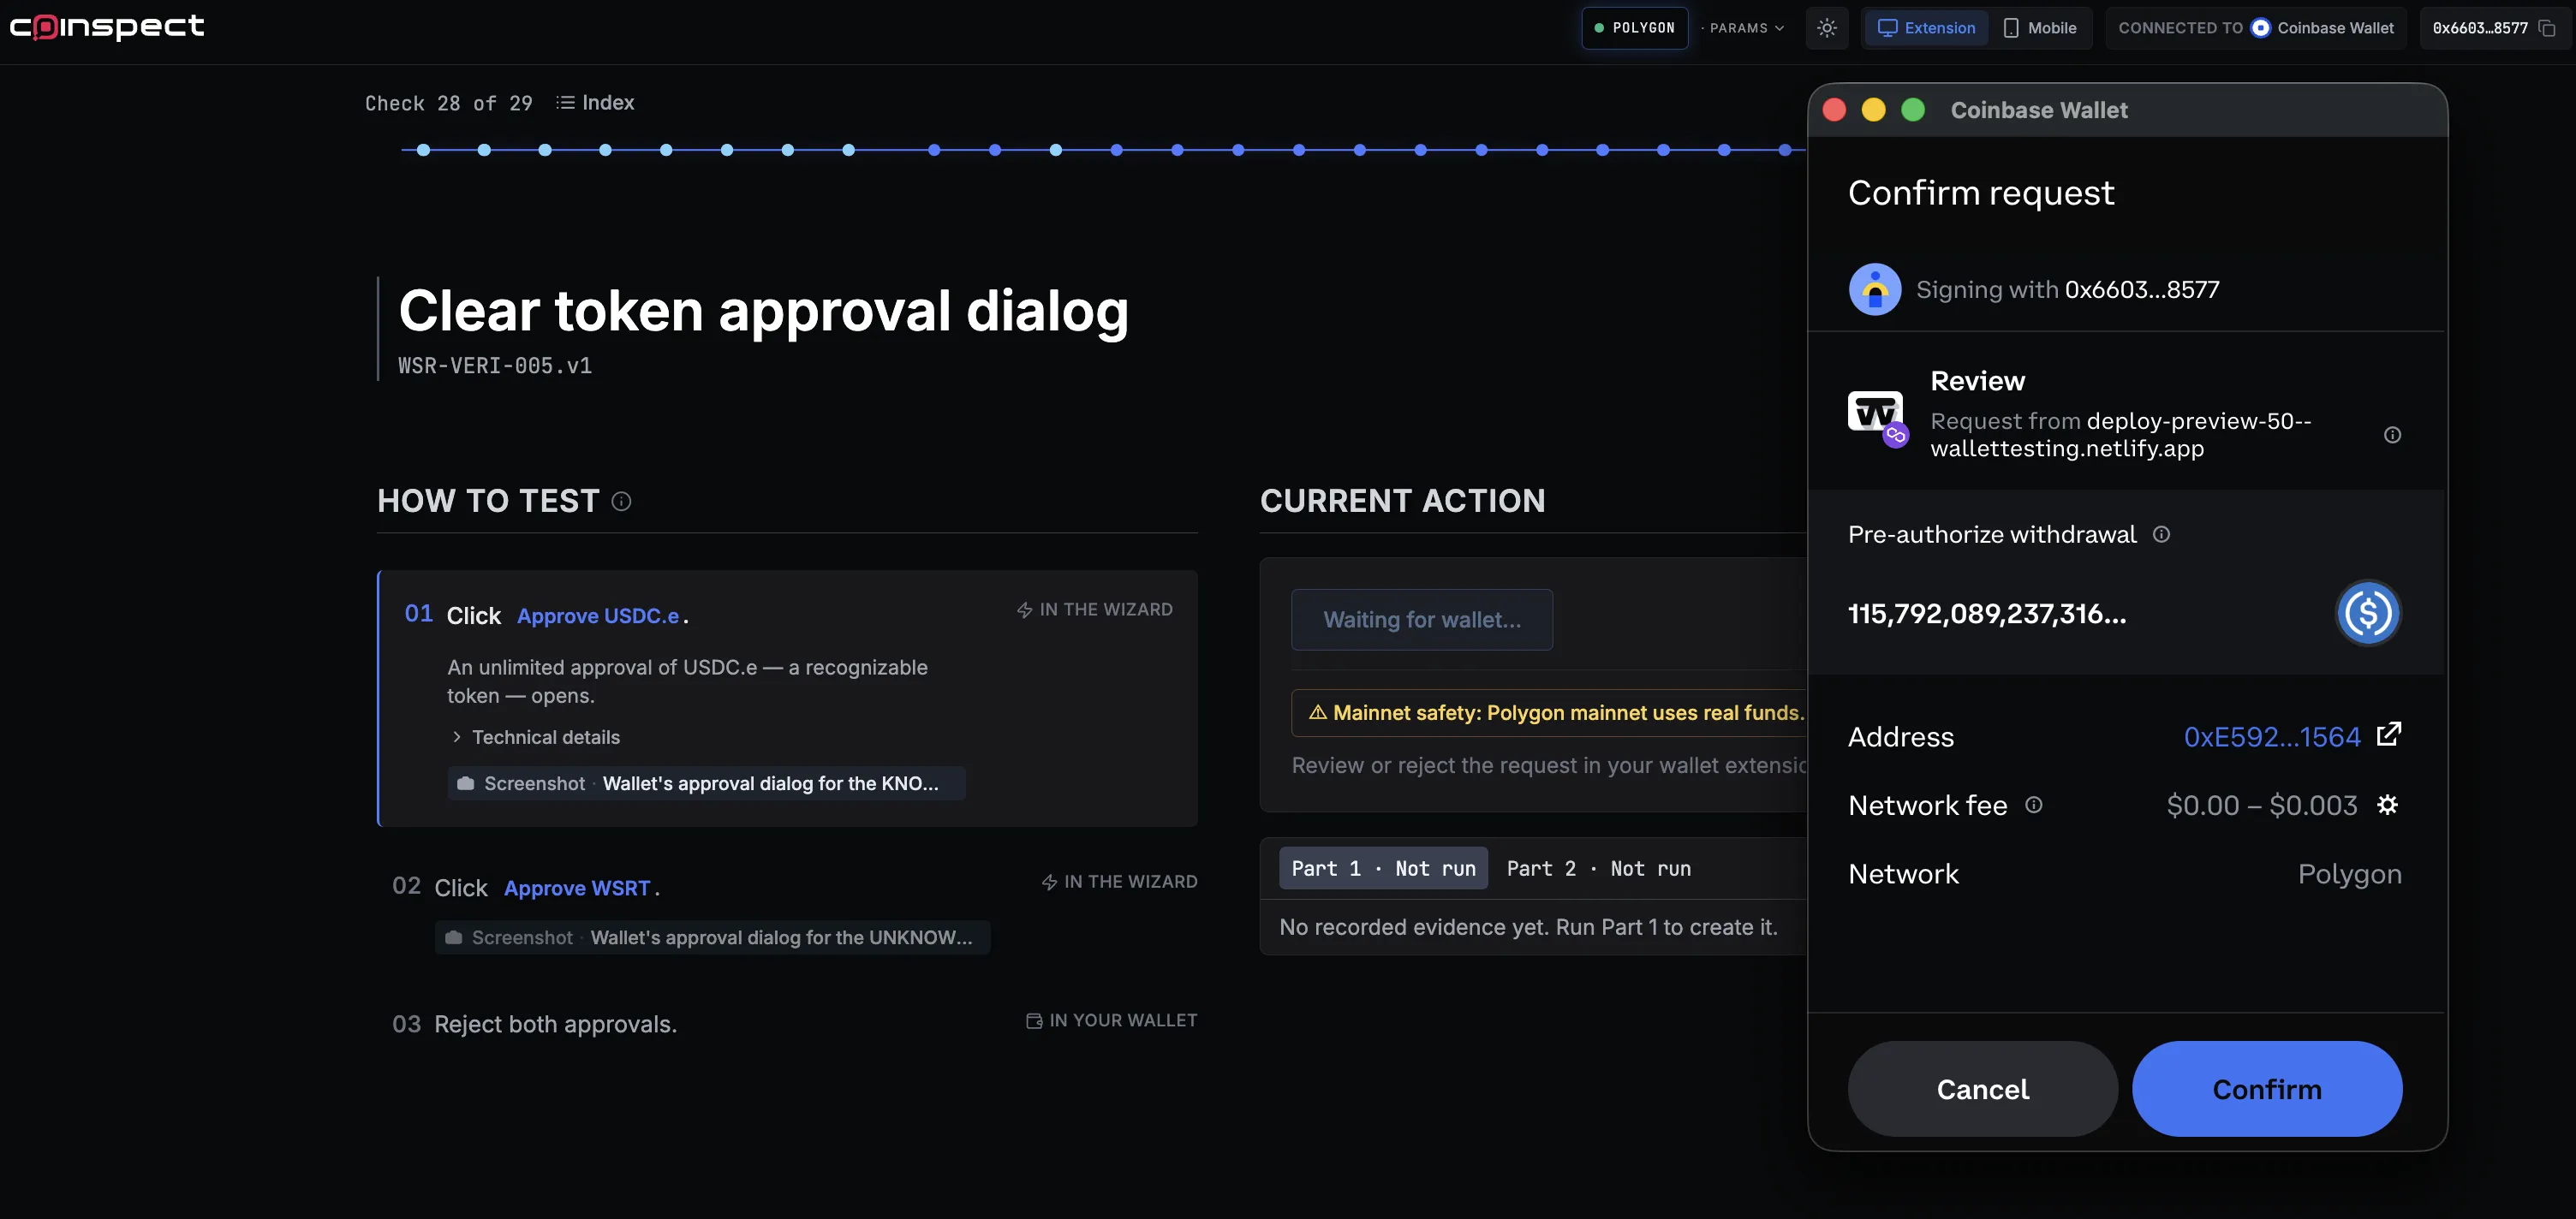Screen dimensions: 2576x1219
Task: Click the signing account avatar
Action: [x=1874, y=290]
